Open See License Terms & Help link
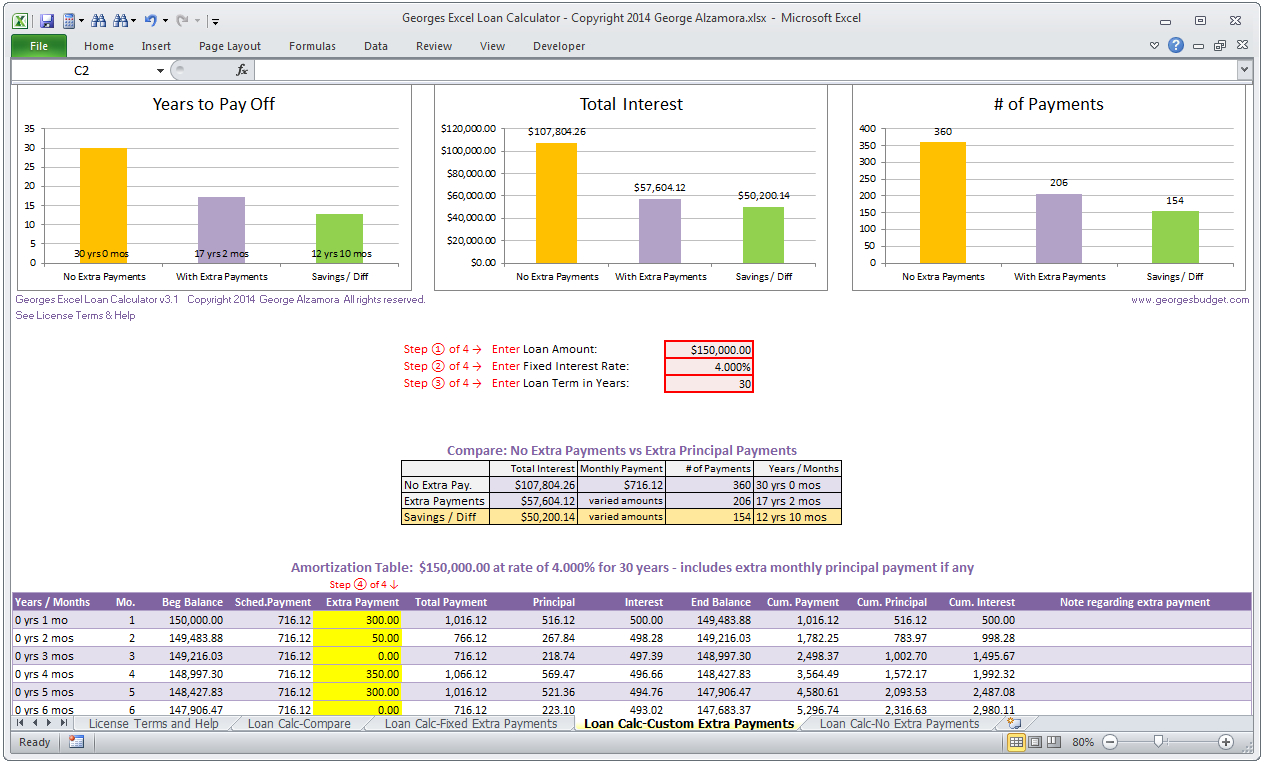 coord(75,315)
